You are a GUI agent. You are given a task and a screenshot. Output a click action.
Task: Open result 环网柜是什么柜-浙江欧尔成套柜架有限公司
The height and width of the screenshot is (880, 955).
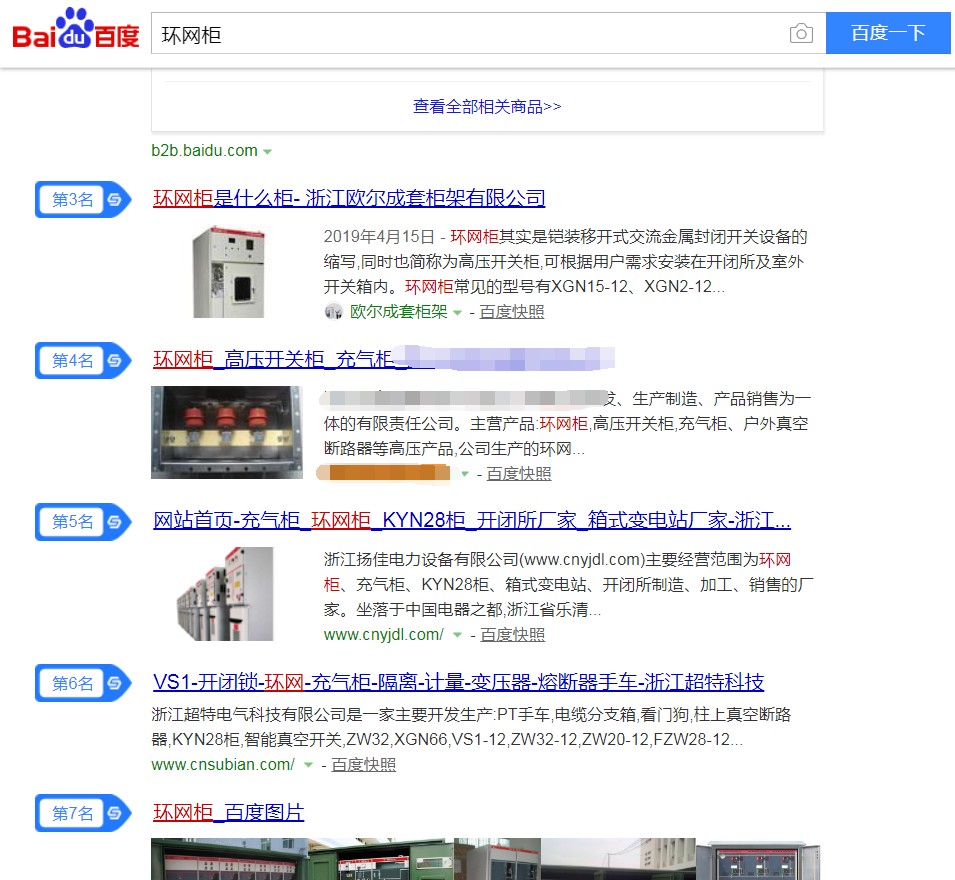tap(349, 198)
